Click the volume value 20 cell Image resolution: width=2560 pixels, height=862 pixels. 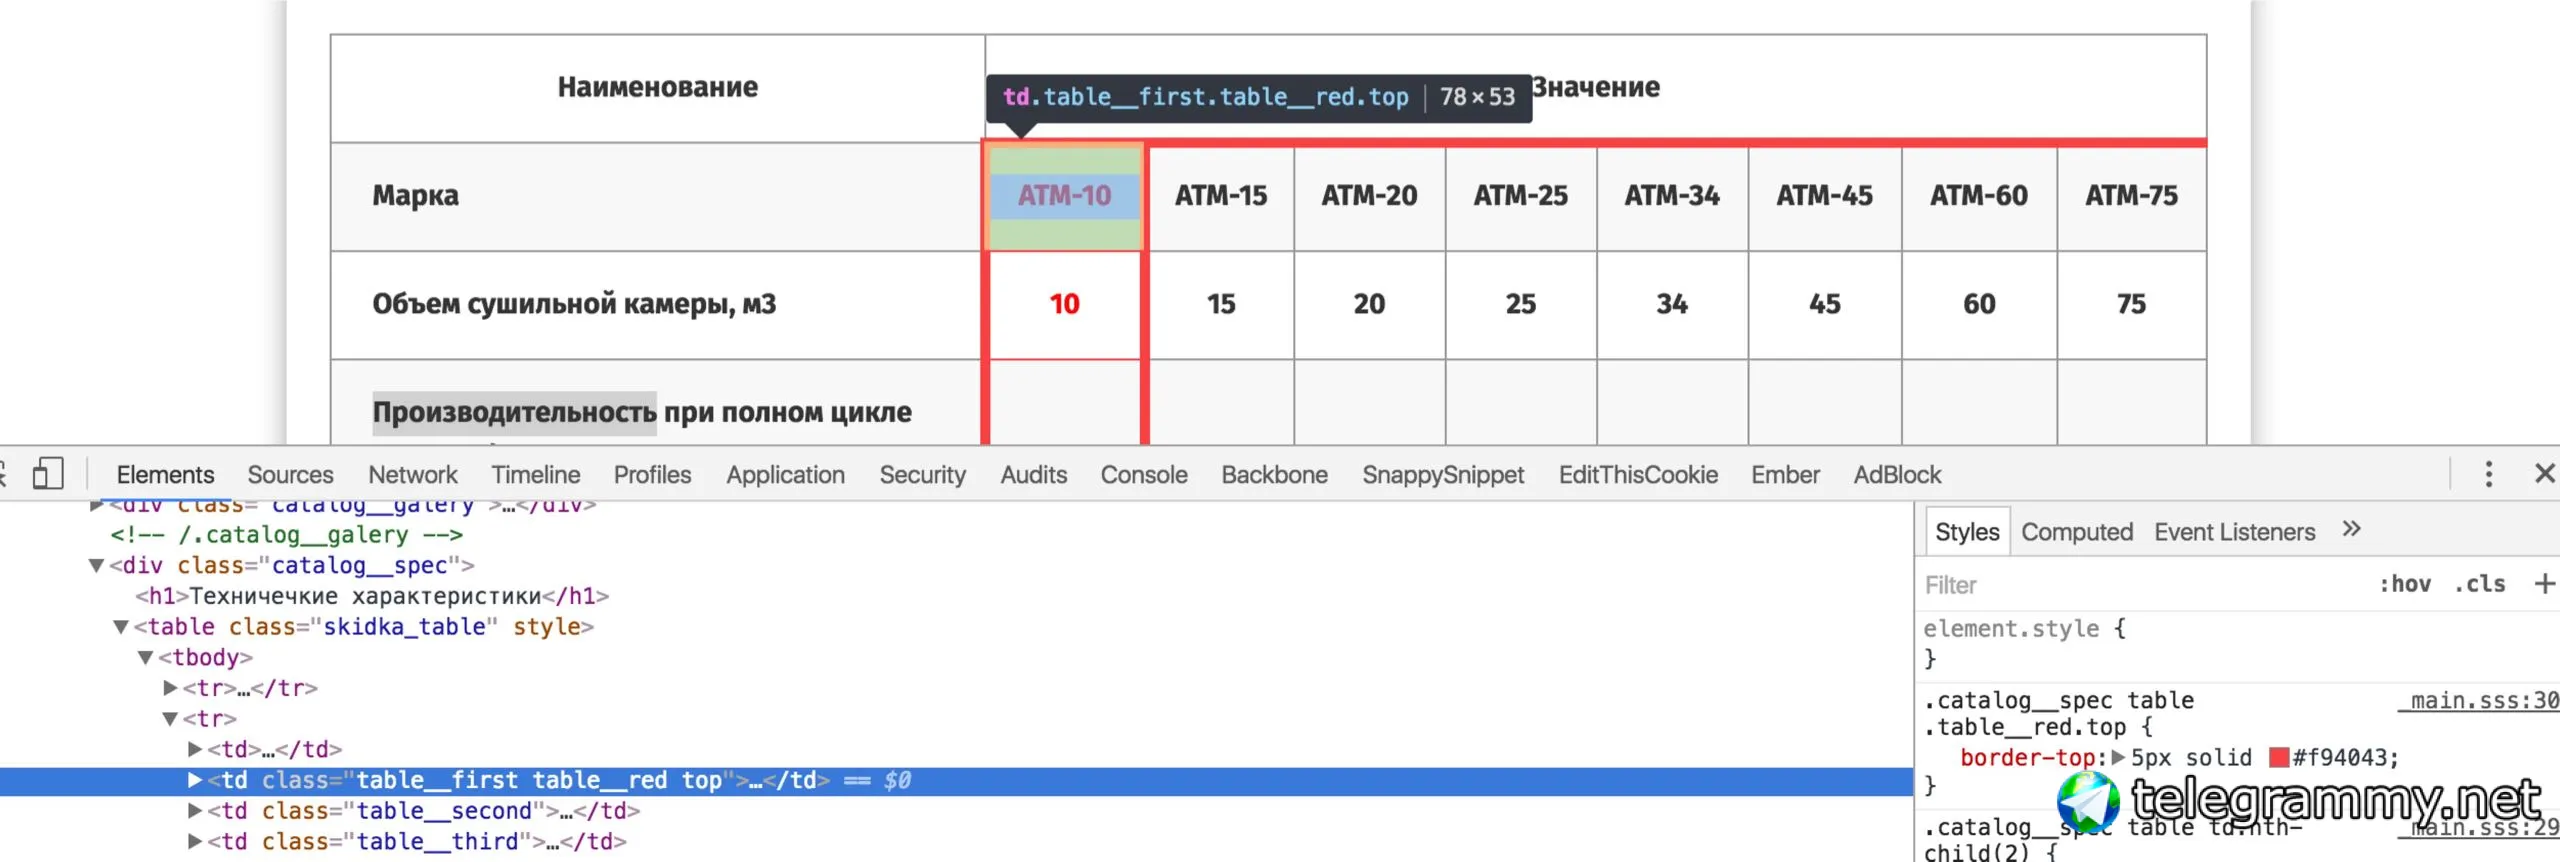pyautogui.click(x=1369, y=305)
